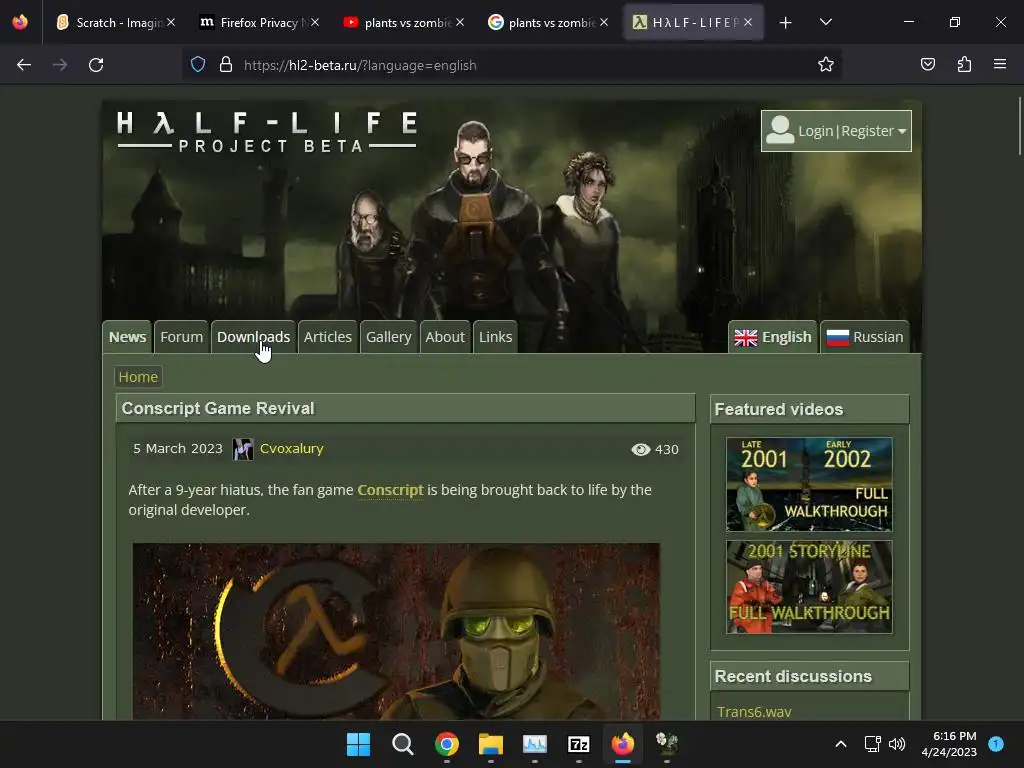Open the Articles site tab
This screenshot has height=768, width=1024.
(328, 336)
